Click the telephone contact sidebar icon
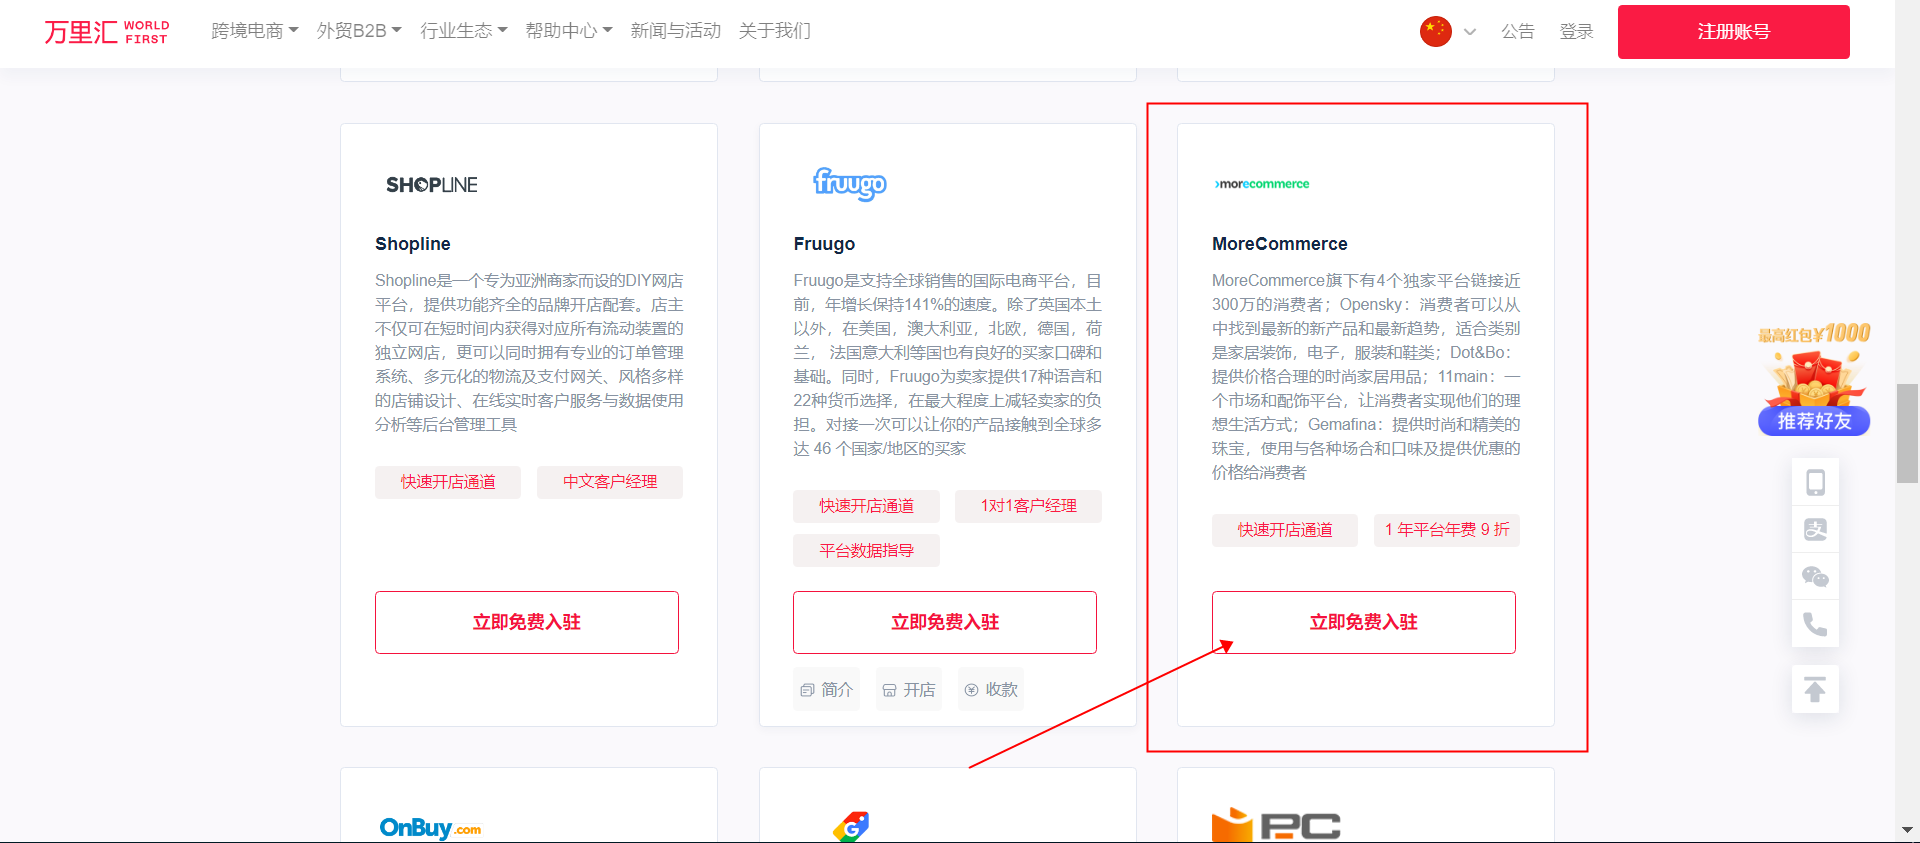 point(1815,625)
